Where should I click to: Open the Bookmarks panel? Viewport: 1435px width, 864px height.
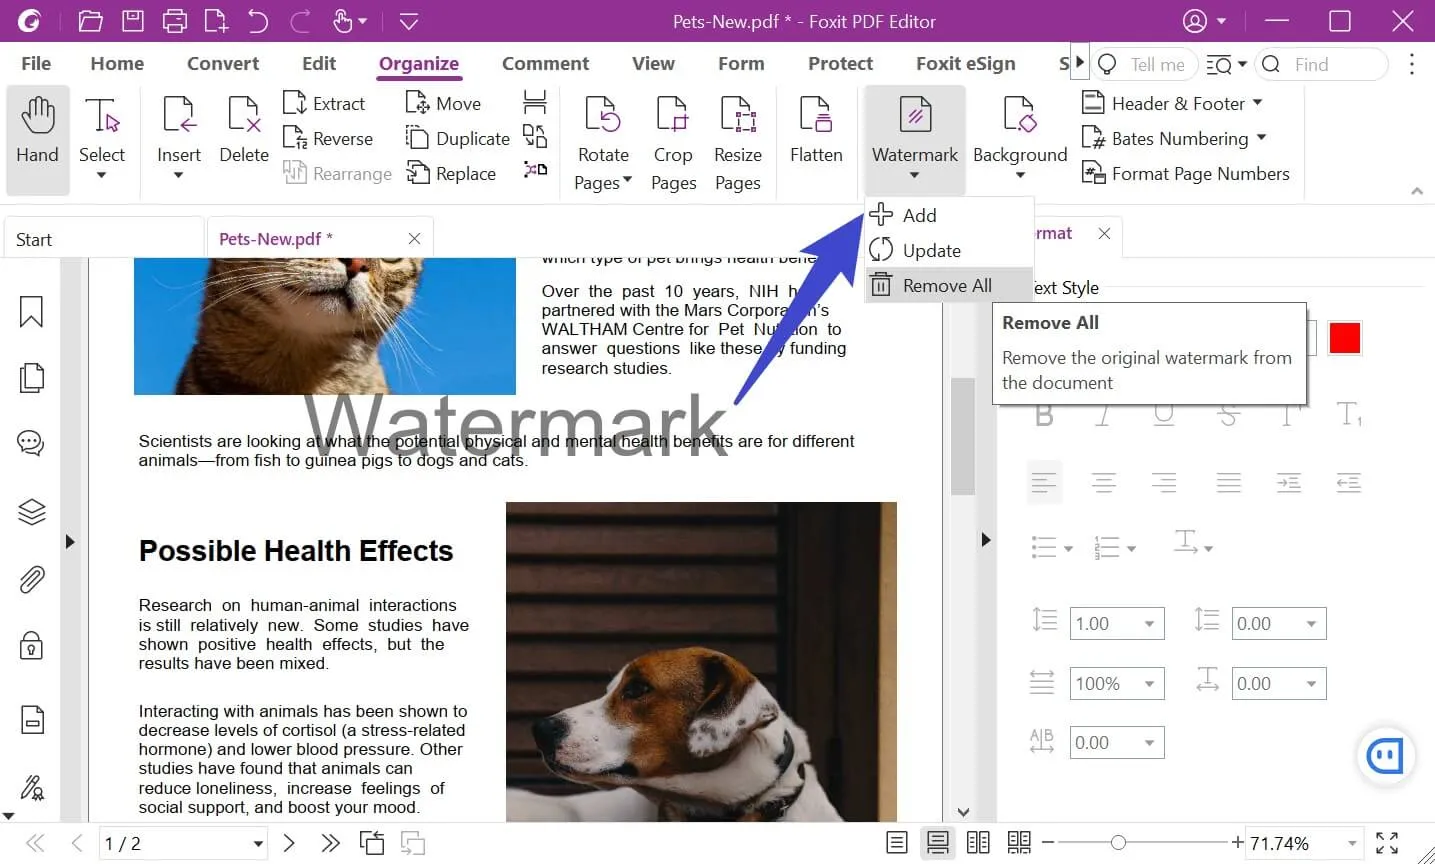pyautogui.click(x=31, y=312)
